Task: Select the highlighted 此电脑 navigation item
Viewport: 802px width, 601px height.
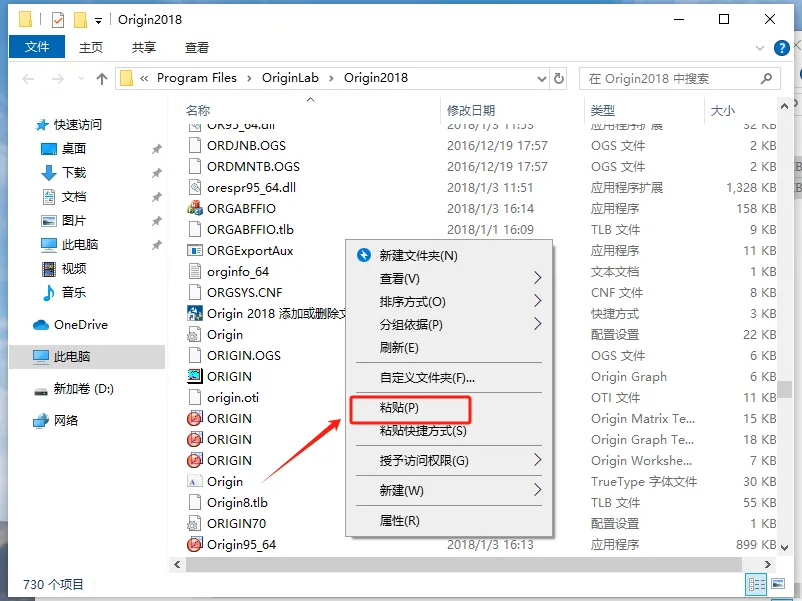Action: pos(87,357)
